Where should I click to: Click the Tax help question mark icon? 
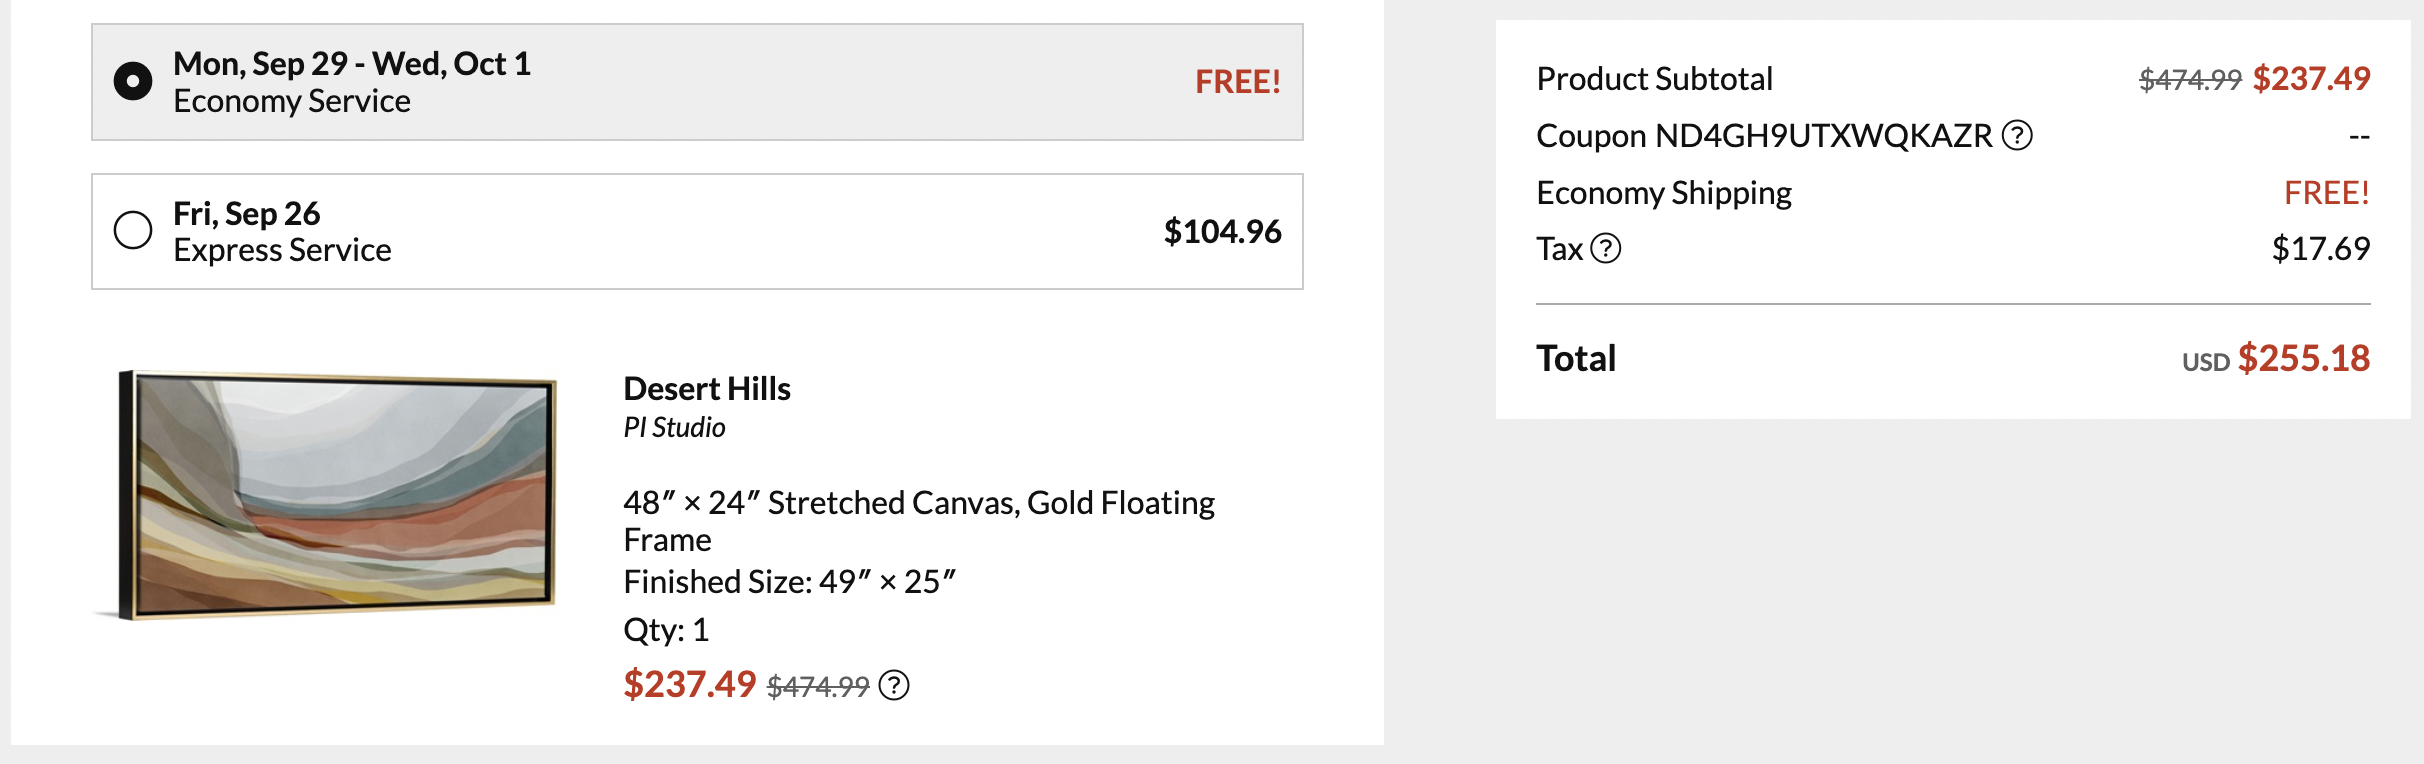point(1605,248)
